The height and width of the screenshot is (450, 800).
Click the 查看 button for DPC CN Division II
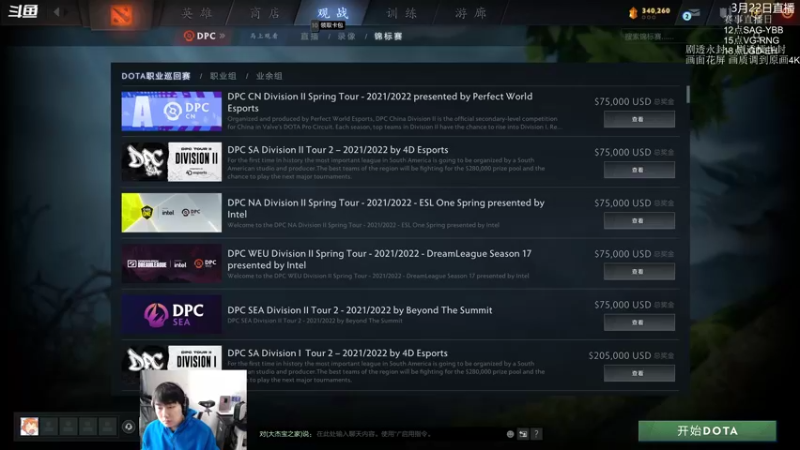pyautogui.click(x=639, y=119)
